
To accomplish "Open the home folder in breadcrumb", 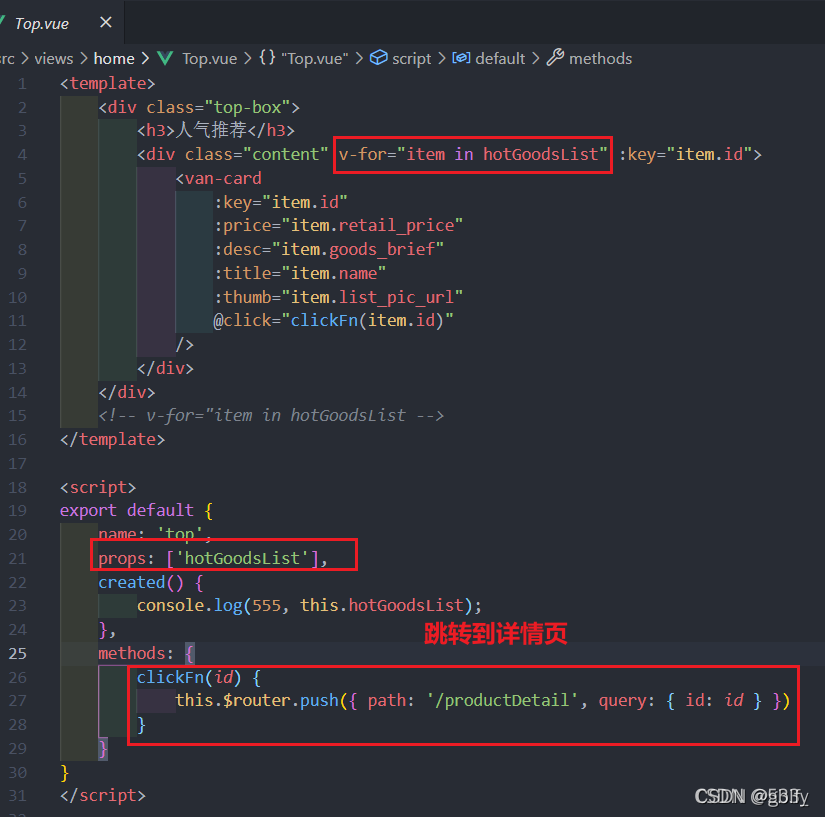I will (x=114, y=58).
